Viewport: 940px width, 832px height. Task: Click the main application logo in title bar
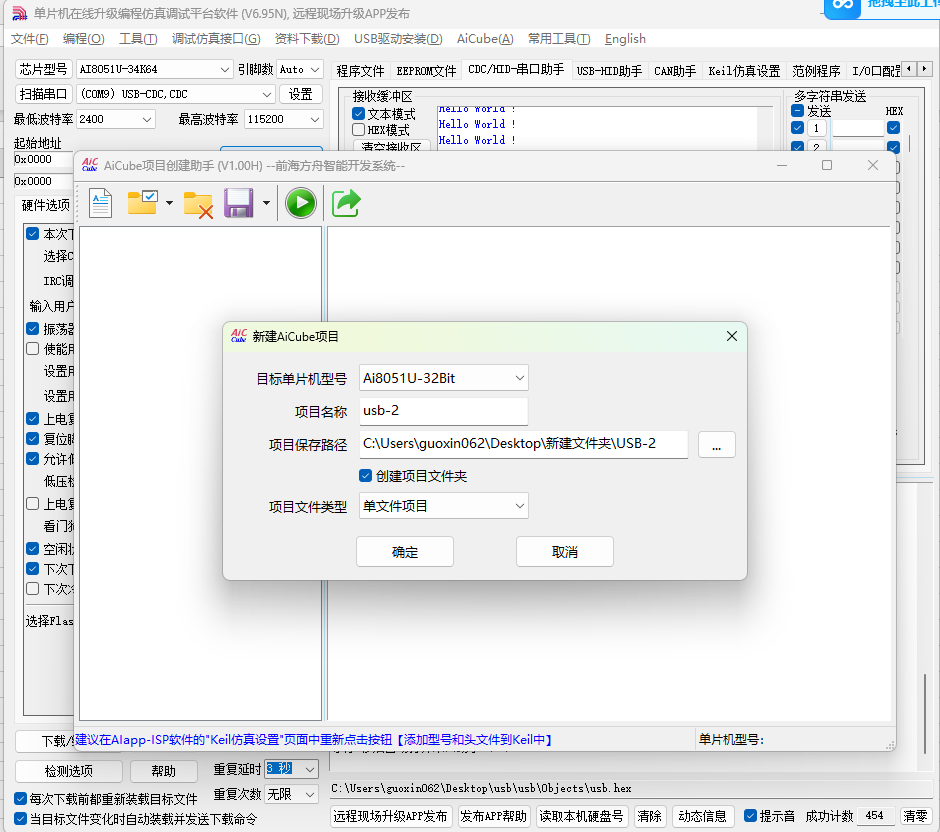pos(20,13)
